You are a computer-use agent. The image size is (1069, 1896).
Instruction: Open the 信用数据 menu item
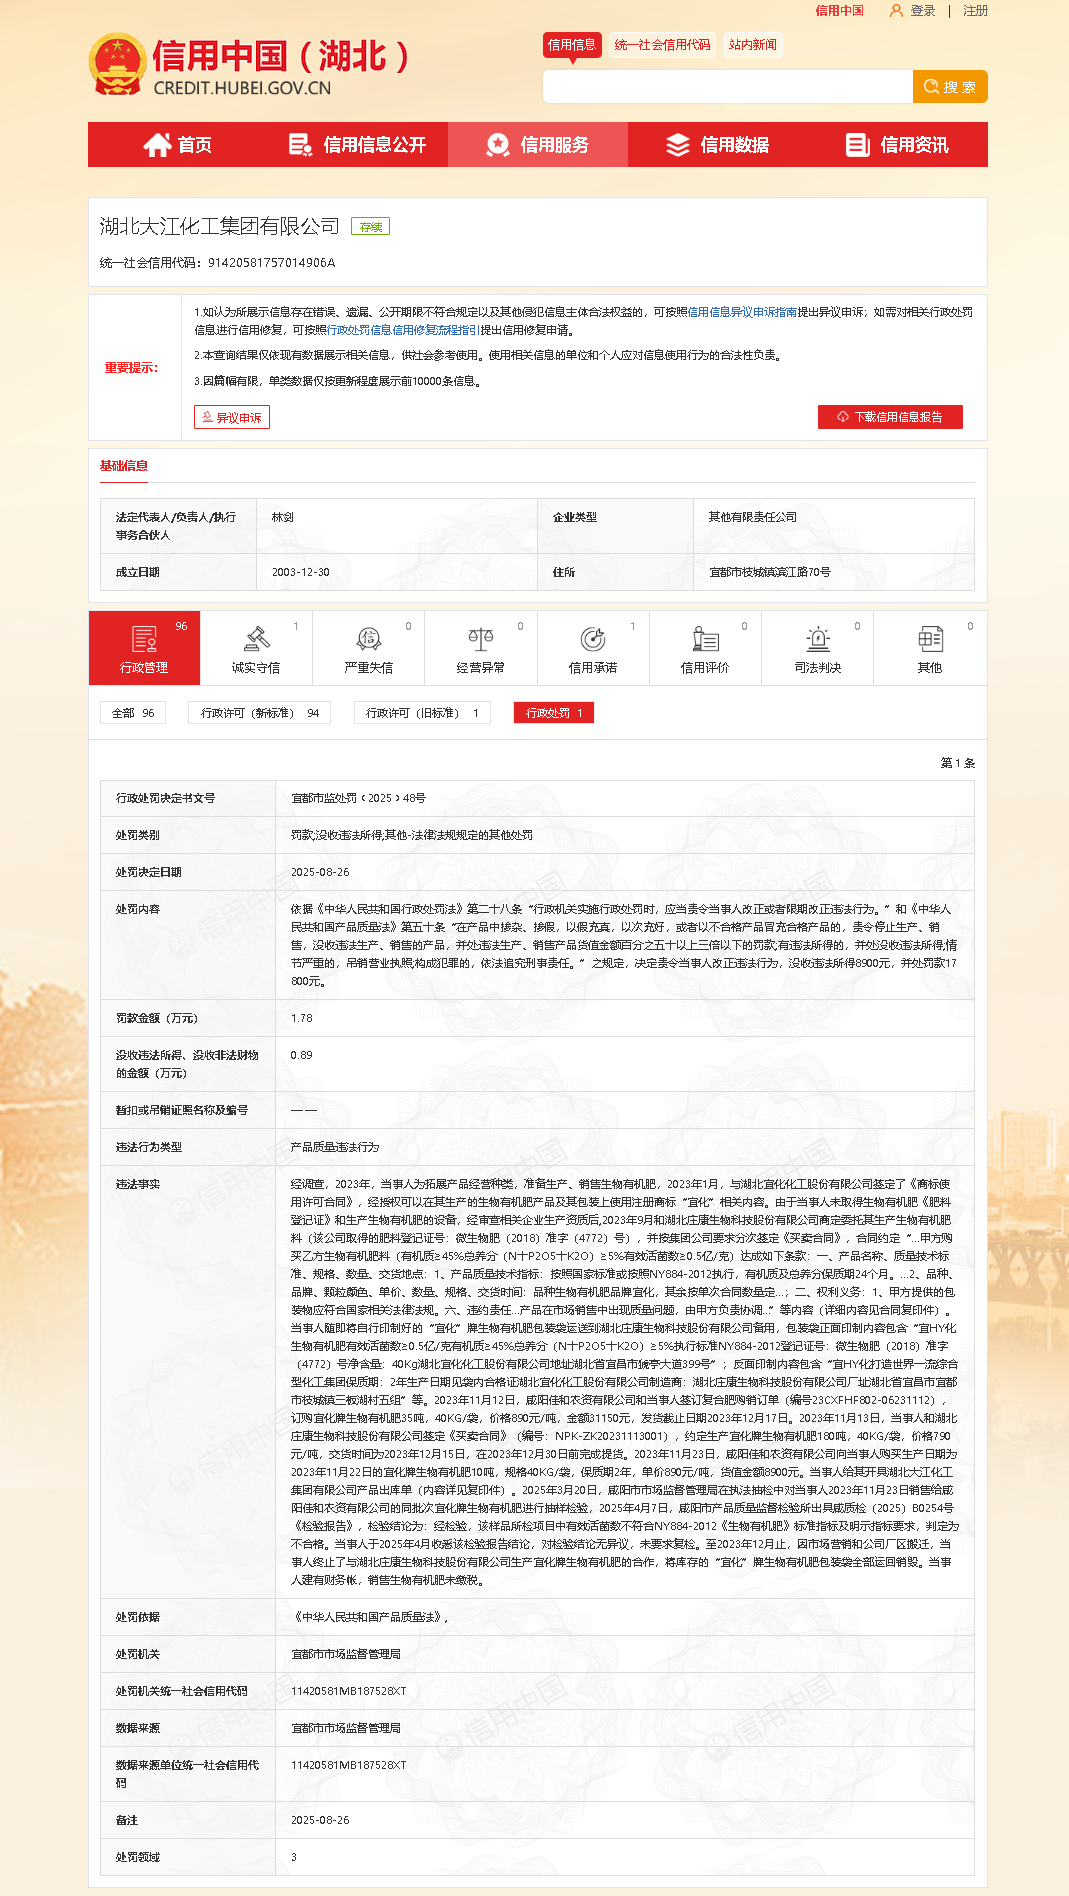(718, 145)
